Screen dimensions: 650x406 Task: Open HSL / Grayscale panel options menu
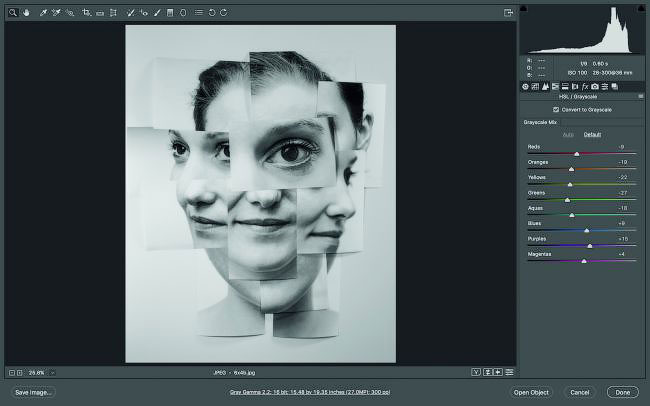pos(641,96)
